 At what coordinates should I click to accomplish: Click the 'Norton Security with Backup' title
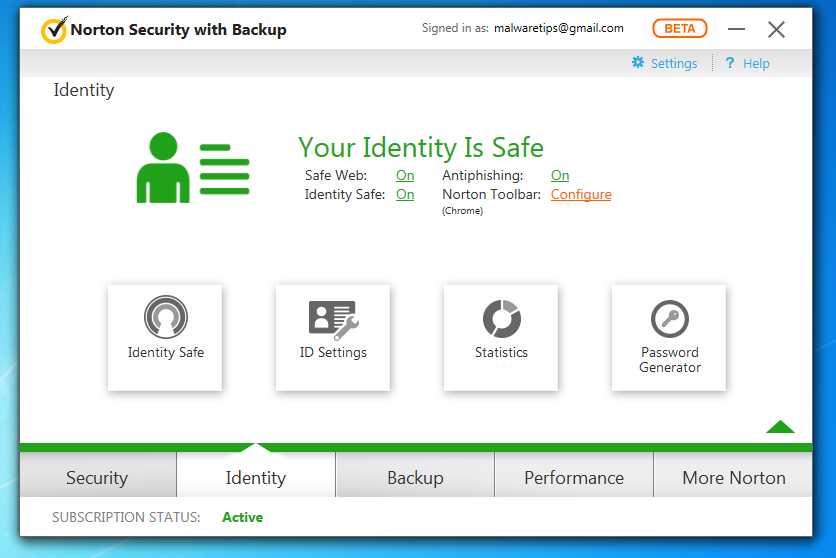pyautogui.click(x=179, y=30)
